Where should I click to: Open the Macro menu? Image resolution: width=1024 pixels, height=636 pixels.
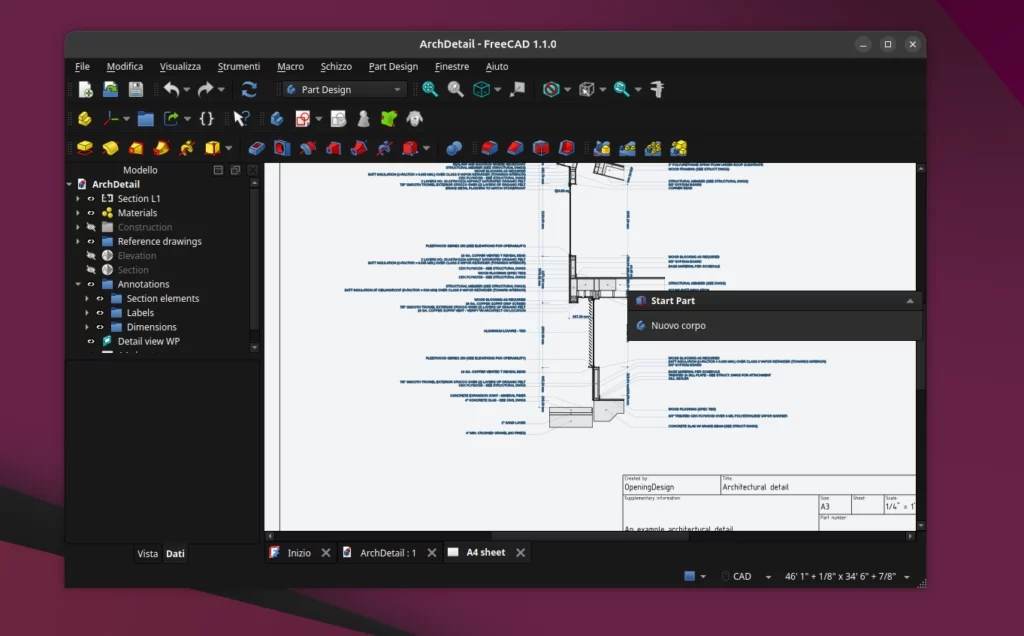[290, 66]
